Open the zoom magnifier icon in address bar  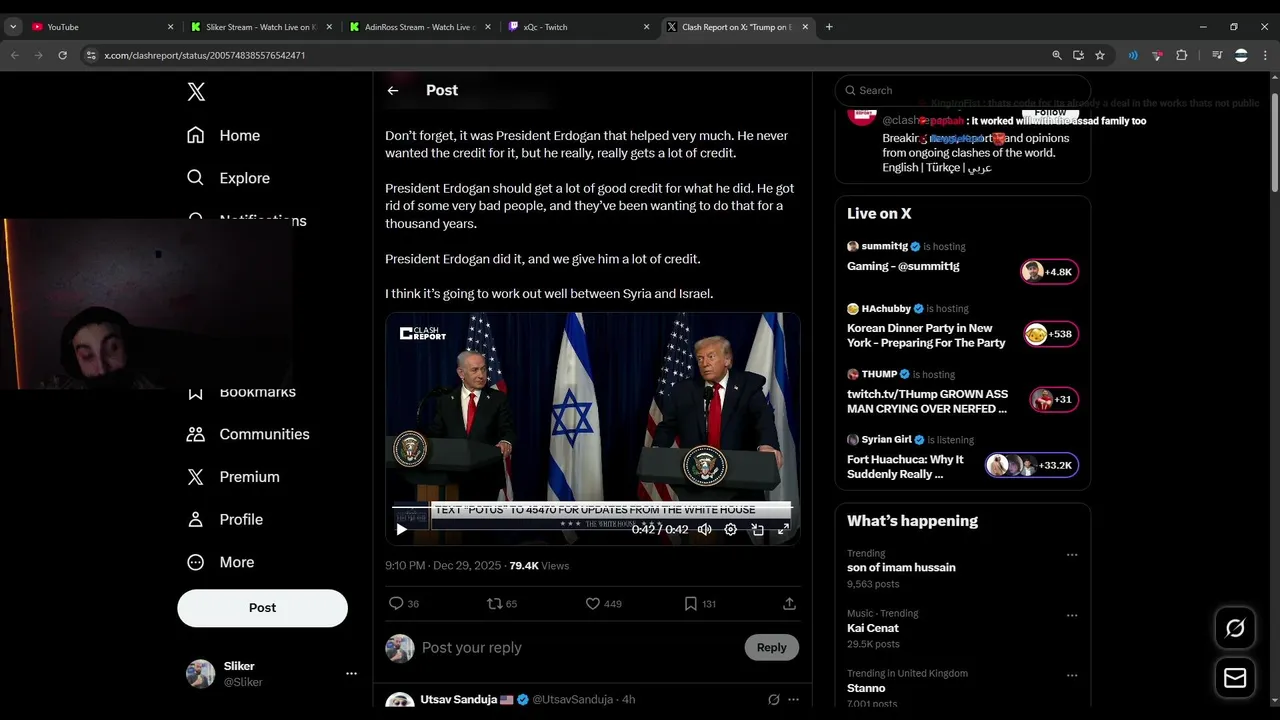pyautogui.click(x=1057, y=55)
